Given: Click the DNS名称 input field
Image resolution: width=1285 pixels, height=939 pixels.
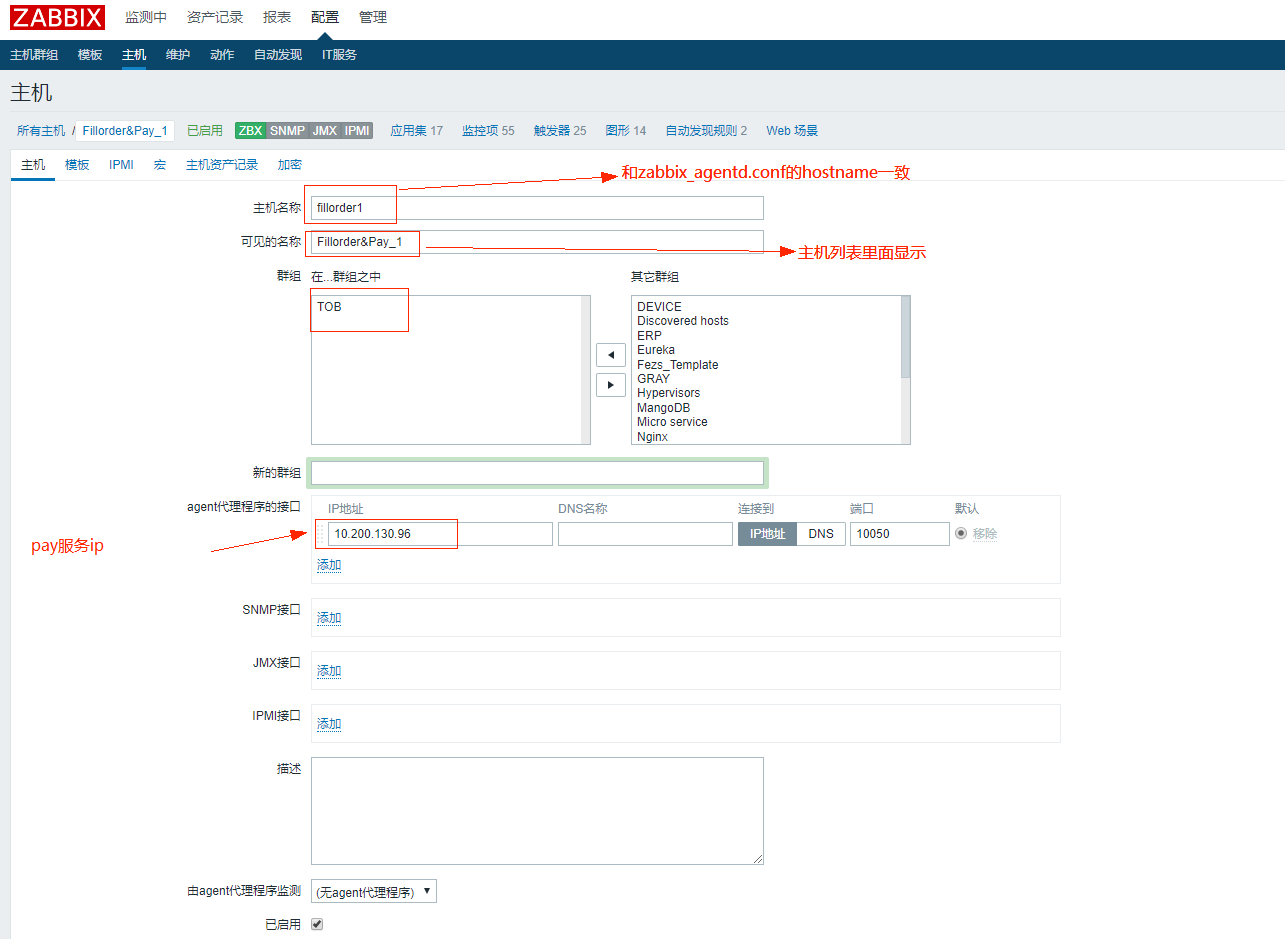Looking at the screenshot, I should [645, 534].
